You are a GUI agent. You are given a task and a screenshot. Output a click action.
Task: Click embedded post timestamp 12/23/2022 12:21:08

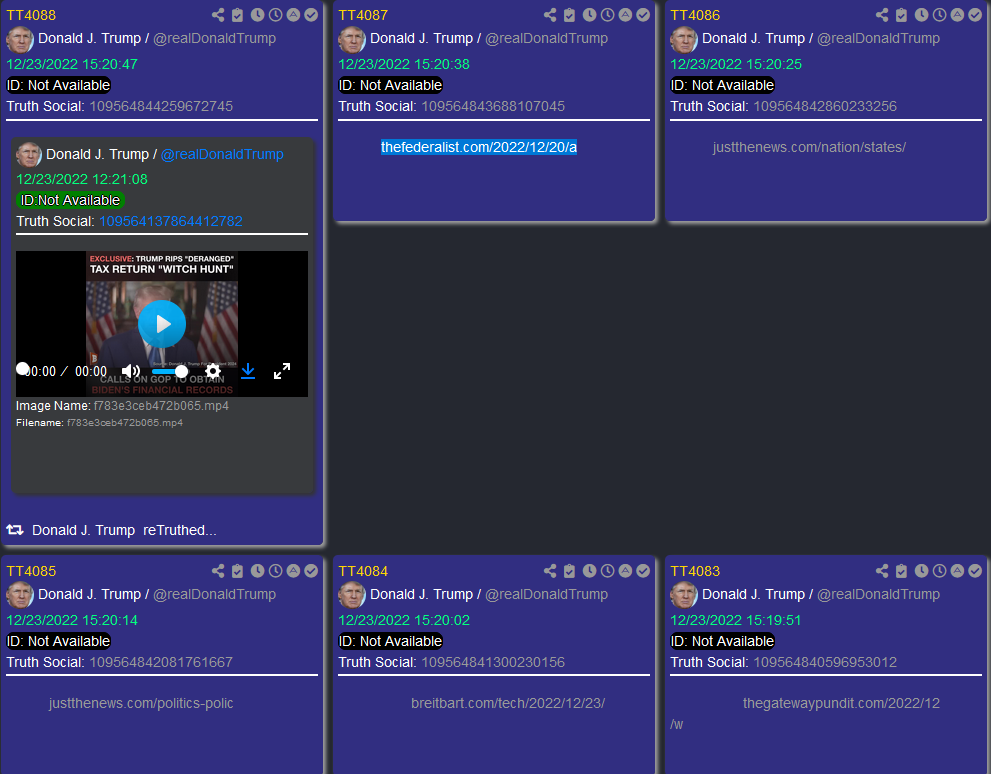(x=82, y=179)
